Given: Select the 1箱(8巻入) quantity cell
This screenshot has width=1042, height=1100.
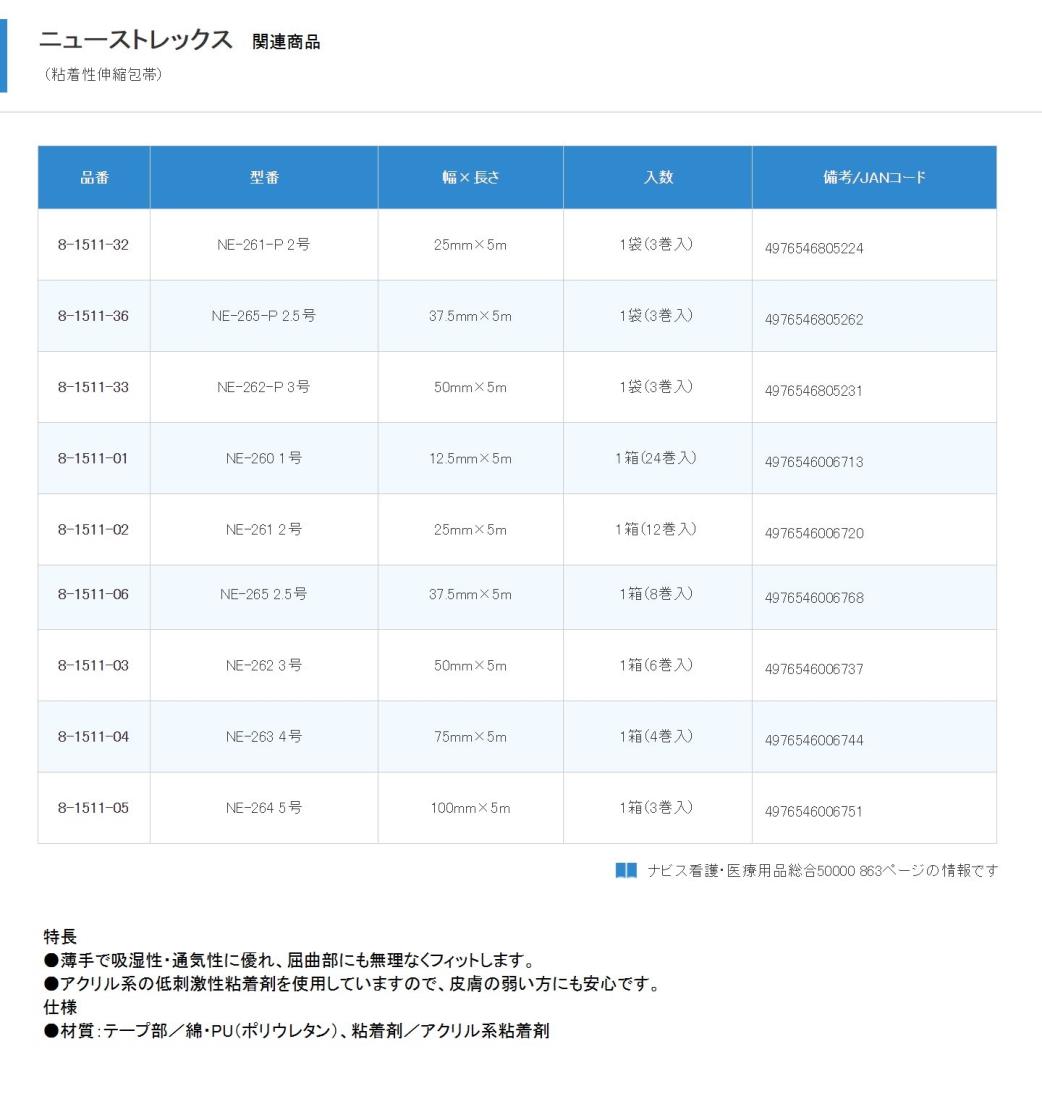Looking at the screenshot, I should (657, 594).
